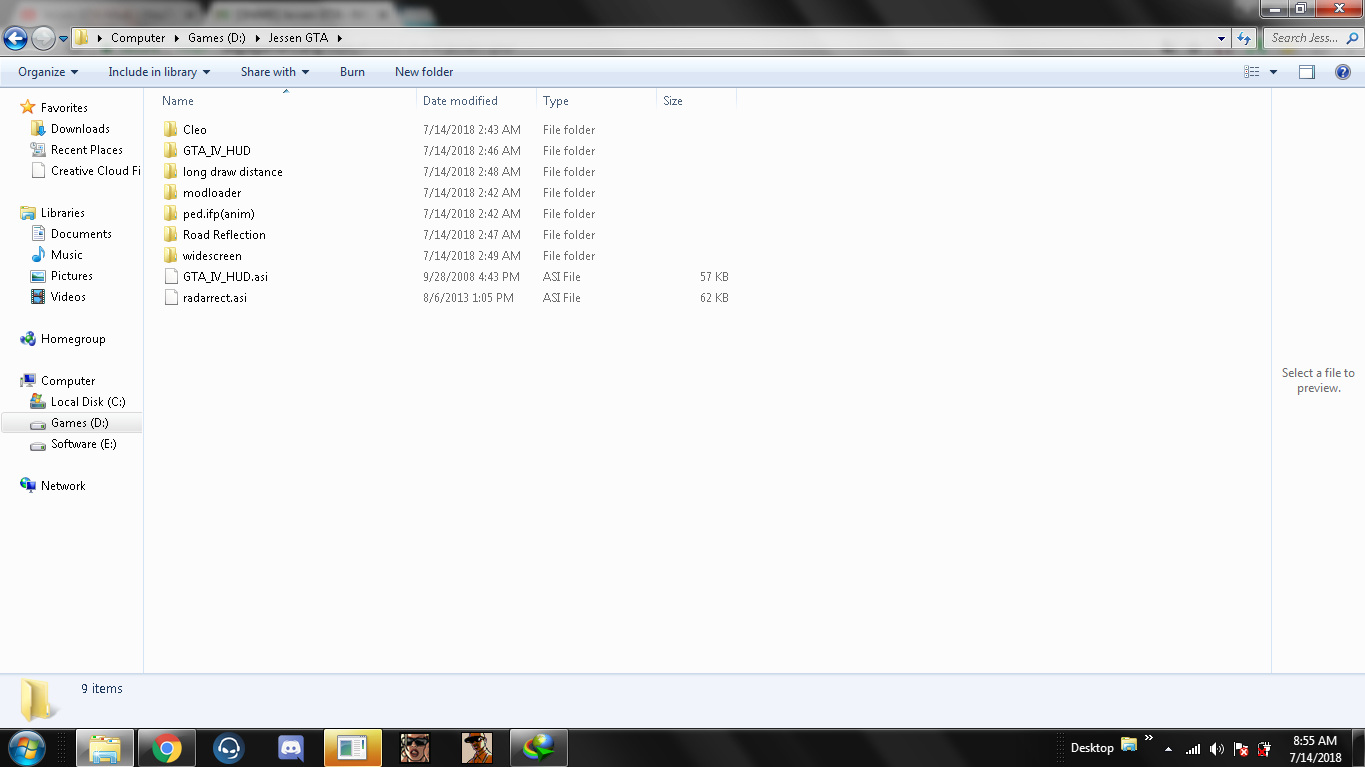Viewport: 1365px width, 767px height.
Task: Select the modloader folder icon
Action: 170,193
